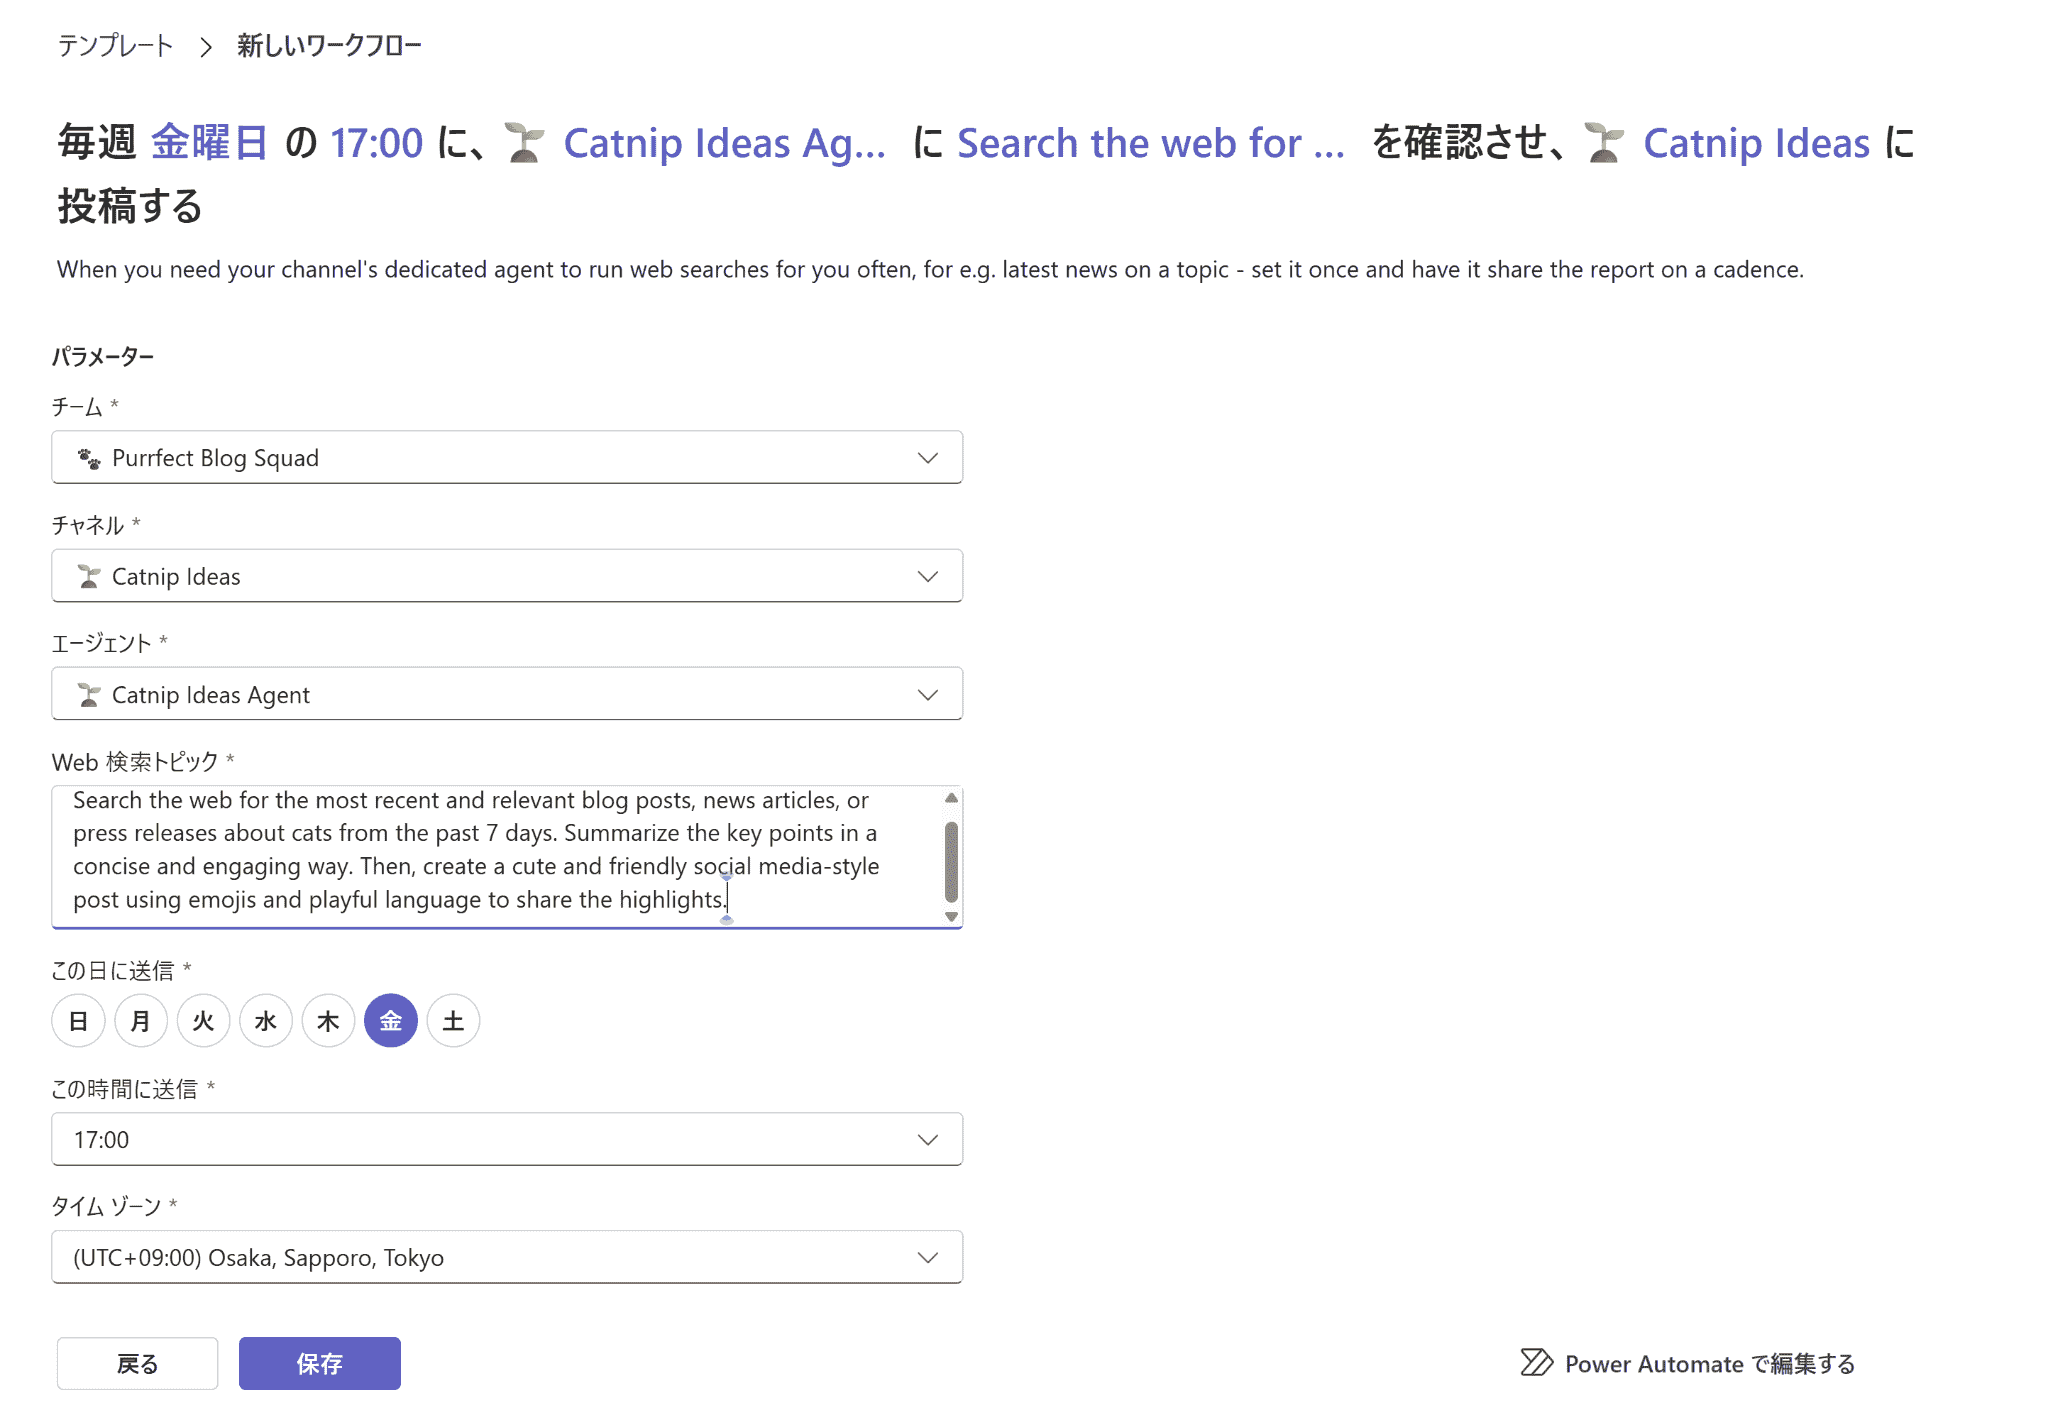Image resolution: width=2048 pixels, height=1409 pixels.
Task: Click the 戻る back button
Action: pyautogui.click(x=137, y=1363)
